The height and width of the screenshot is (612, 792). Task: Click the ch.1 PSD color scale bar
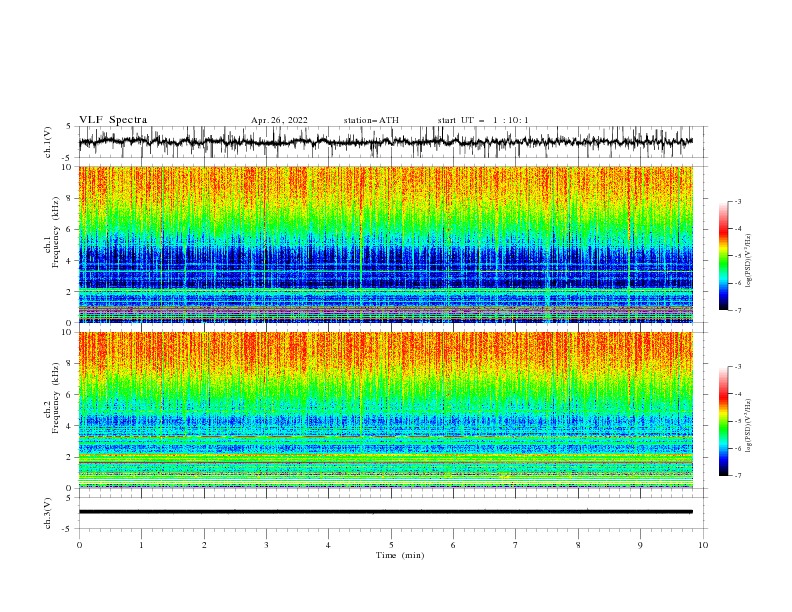[723, 256]
